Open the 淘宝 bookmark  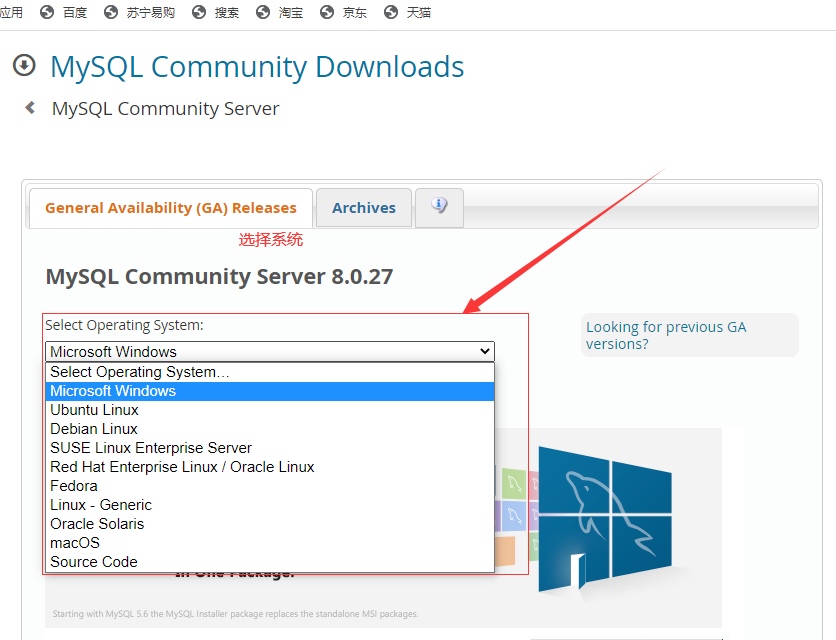280,12
